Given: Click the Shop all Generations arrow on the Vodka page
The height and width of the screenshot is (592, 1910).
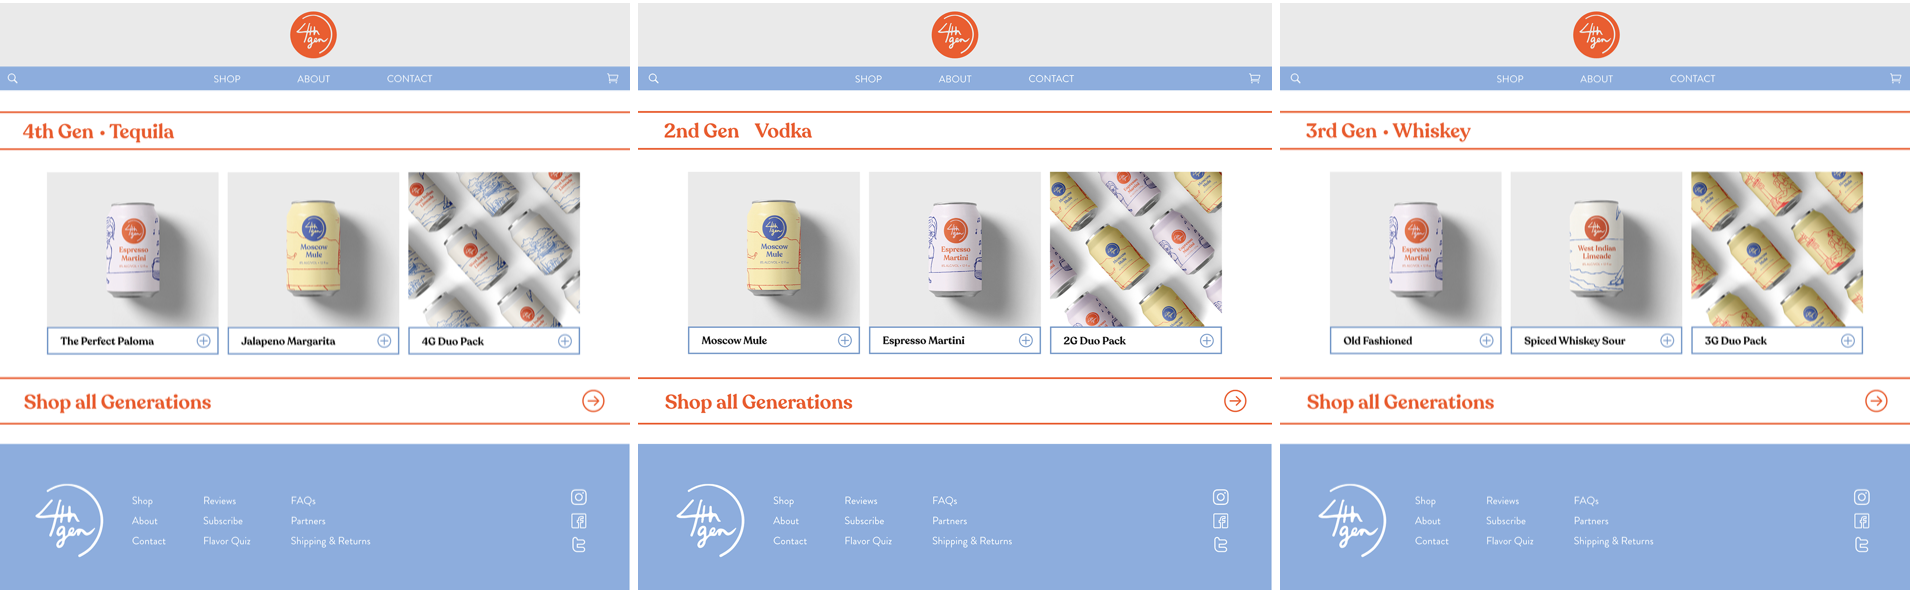Looking at the screenshot, I should coord(1235,401).
